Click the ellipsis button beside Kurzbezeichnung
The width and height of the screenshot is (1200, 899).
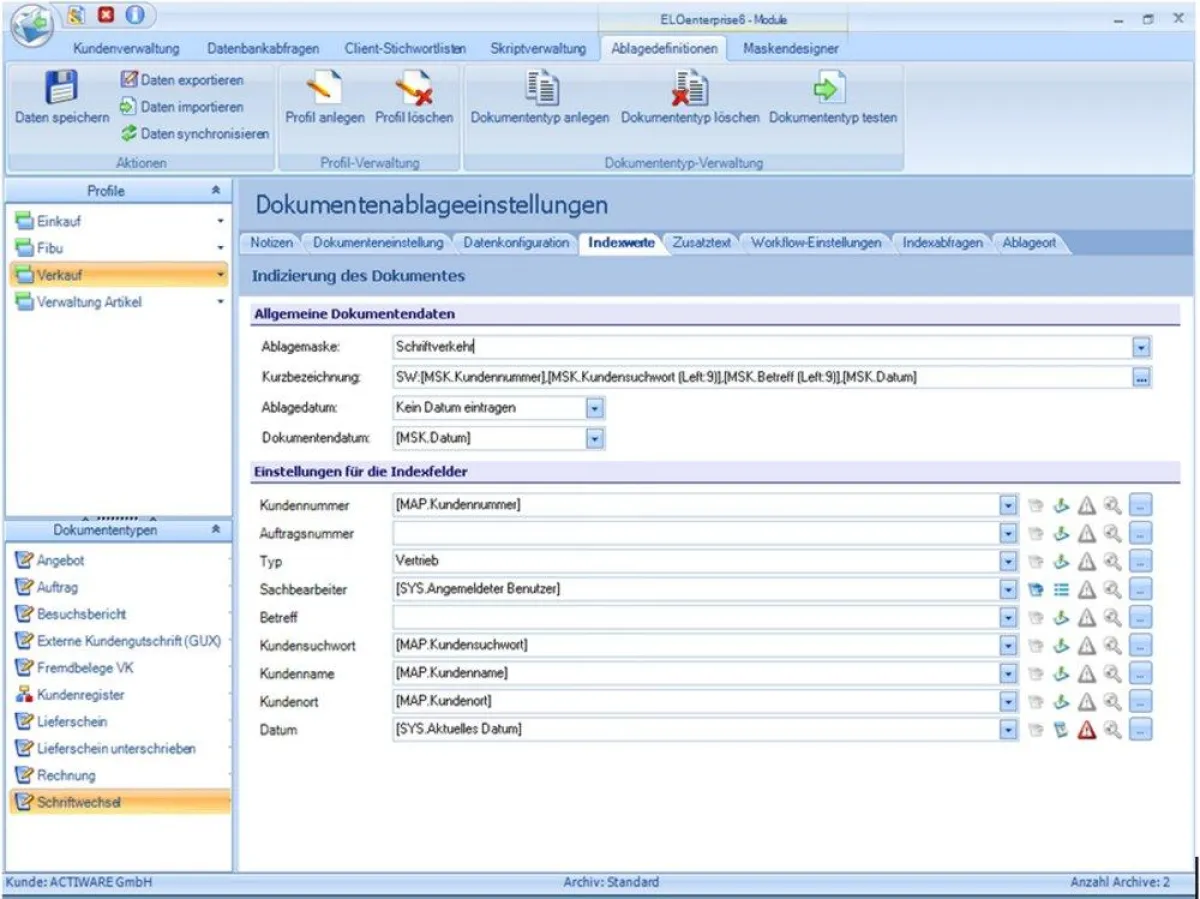pos(1142,378)
